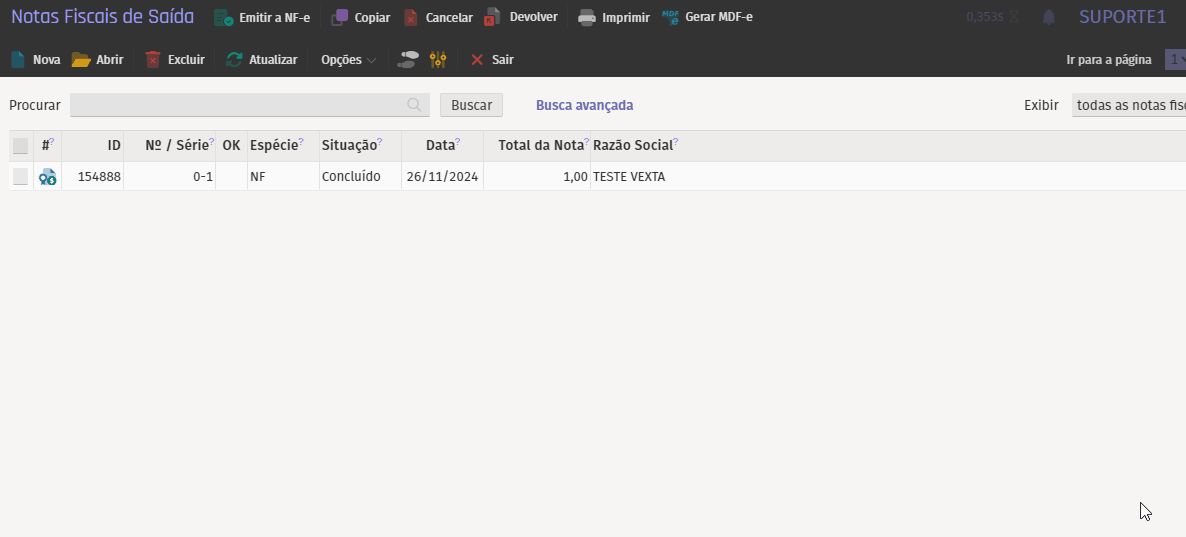Click the Emitir a NF-e icon

224,17
